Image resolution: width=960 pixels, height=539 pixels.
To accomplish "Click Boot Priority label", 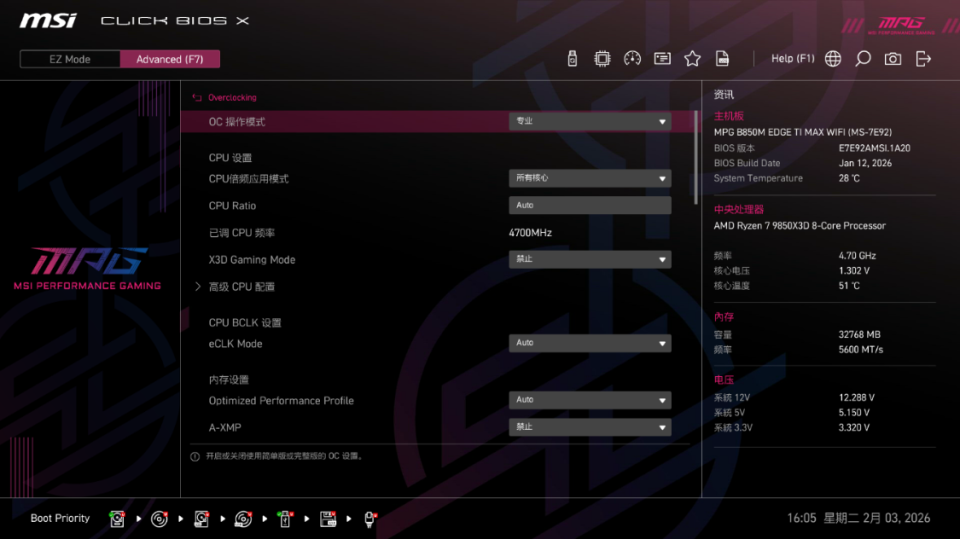I will [x=60, y=518].
